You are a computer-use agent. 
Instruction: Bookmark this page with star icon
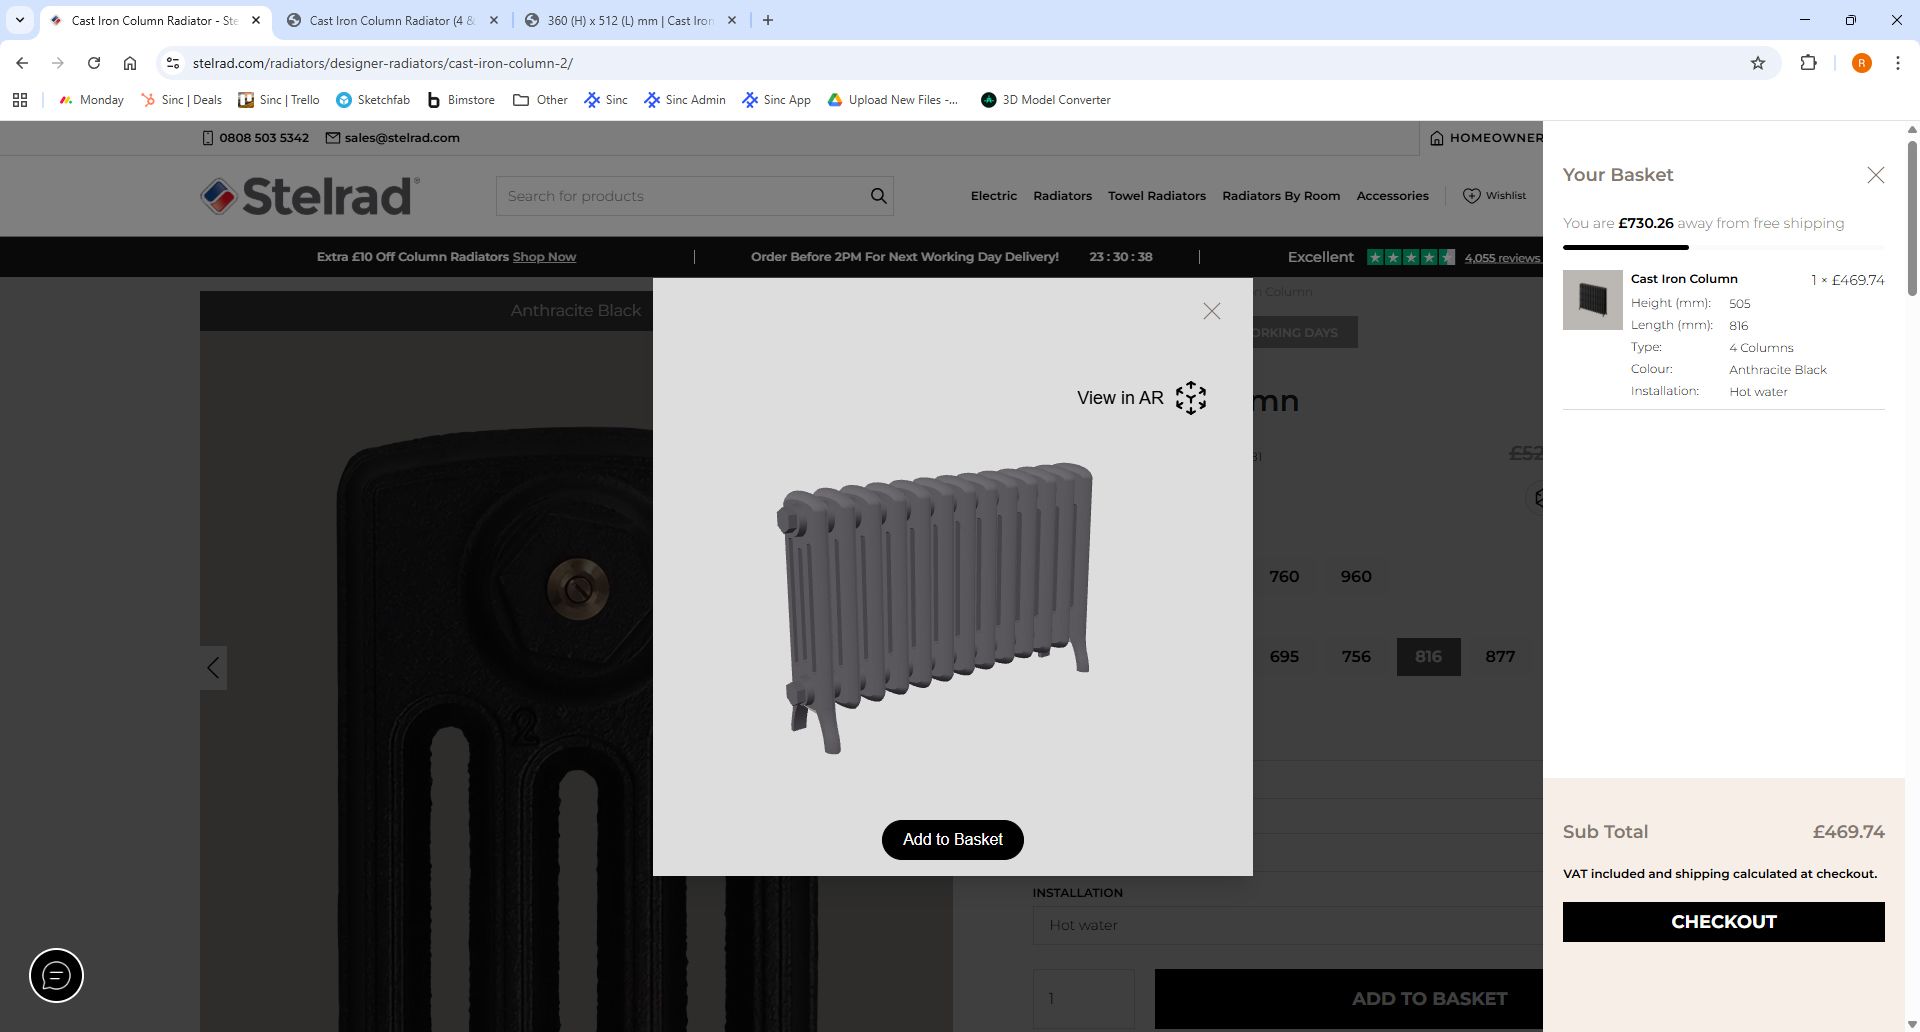[x=1757, y=63]
